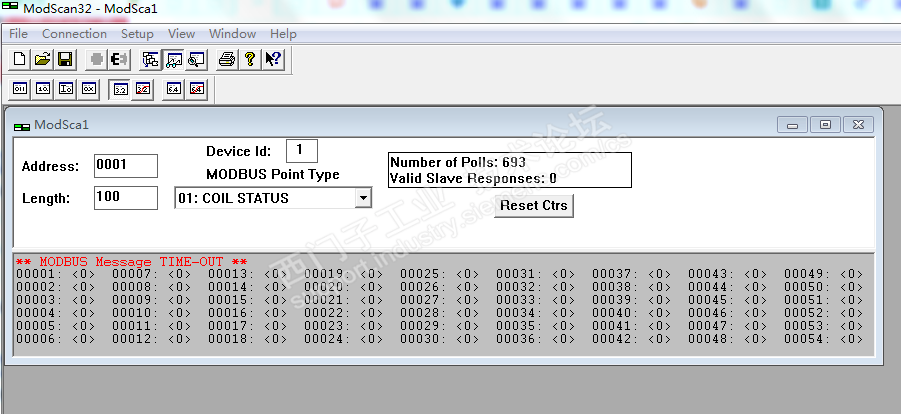Select the coil entry 00045: <0>
Image resolution: width=901 pixels, height=414 pixels.
727,300
